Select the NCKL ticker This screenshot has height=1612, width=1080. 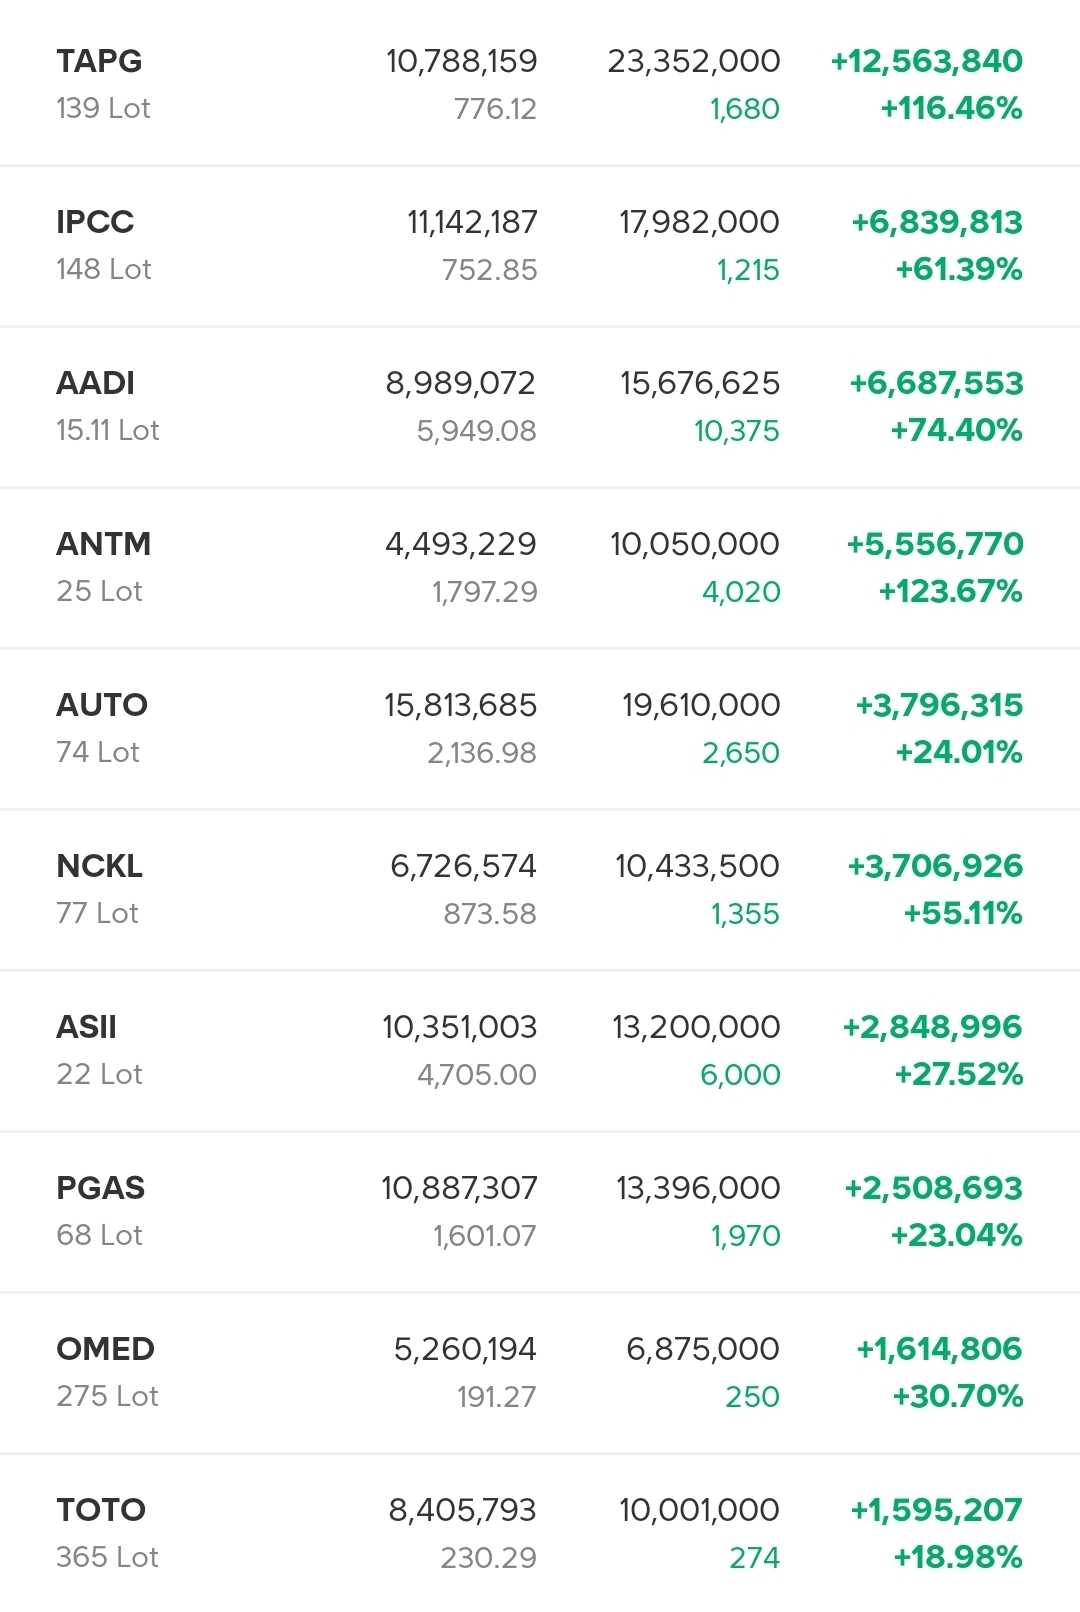click(x=99, y=866)
